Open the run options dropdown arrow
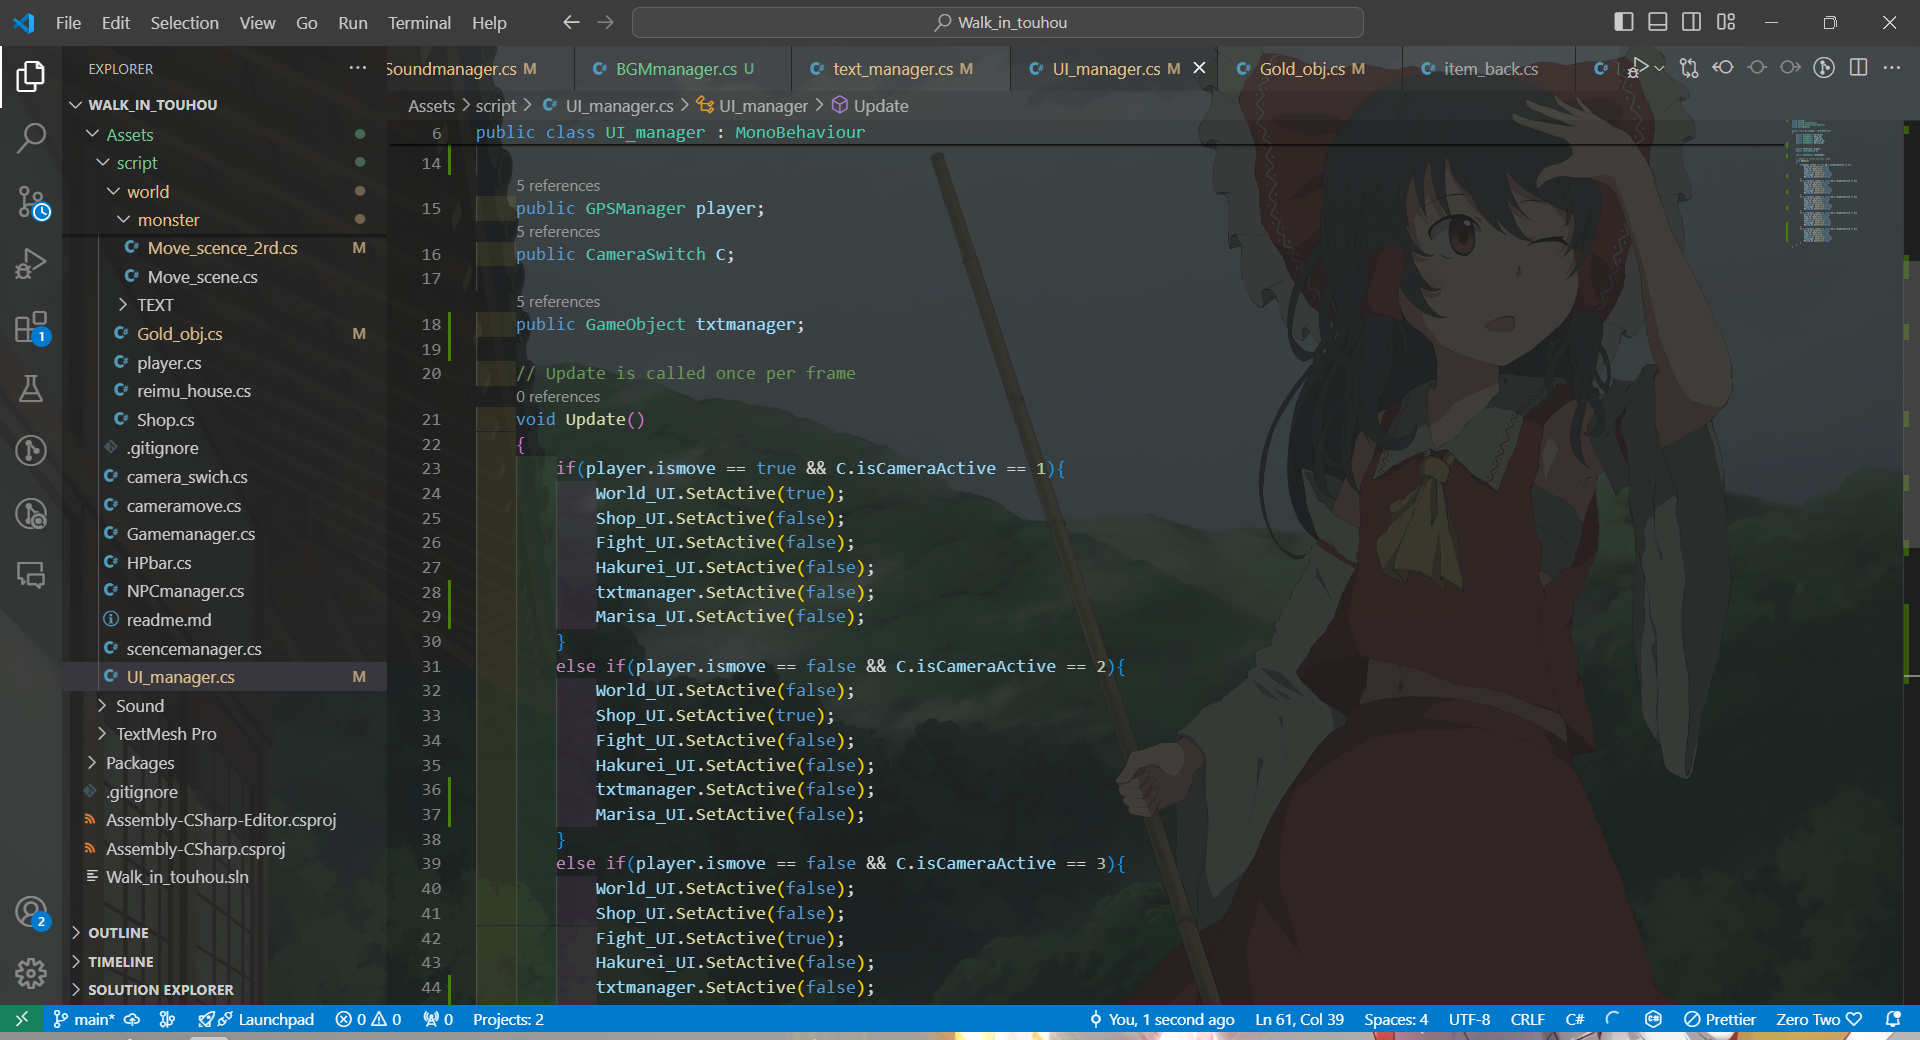The height and width of the screenshot is (1040, 1920). [1659, 68]
